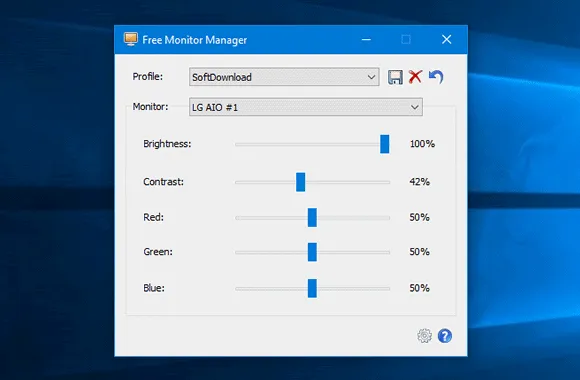Screen dimensions: 580x380
Task: Click the Monitor label
Action: 151,107
